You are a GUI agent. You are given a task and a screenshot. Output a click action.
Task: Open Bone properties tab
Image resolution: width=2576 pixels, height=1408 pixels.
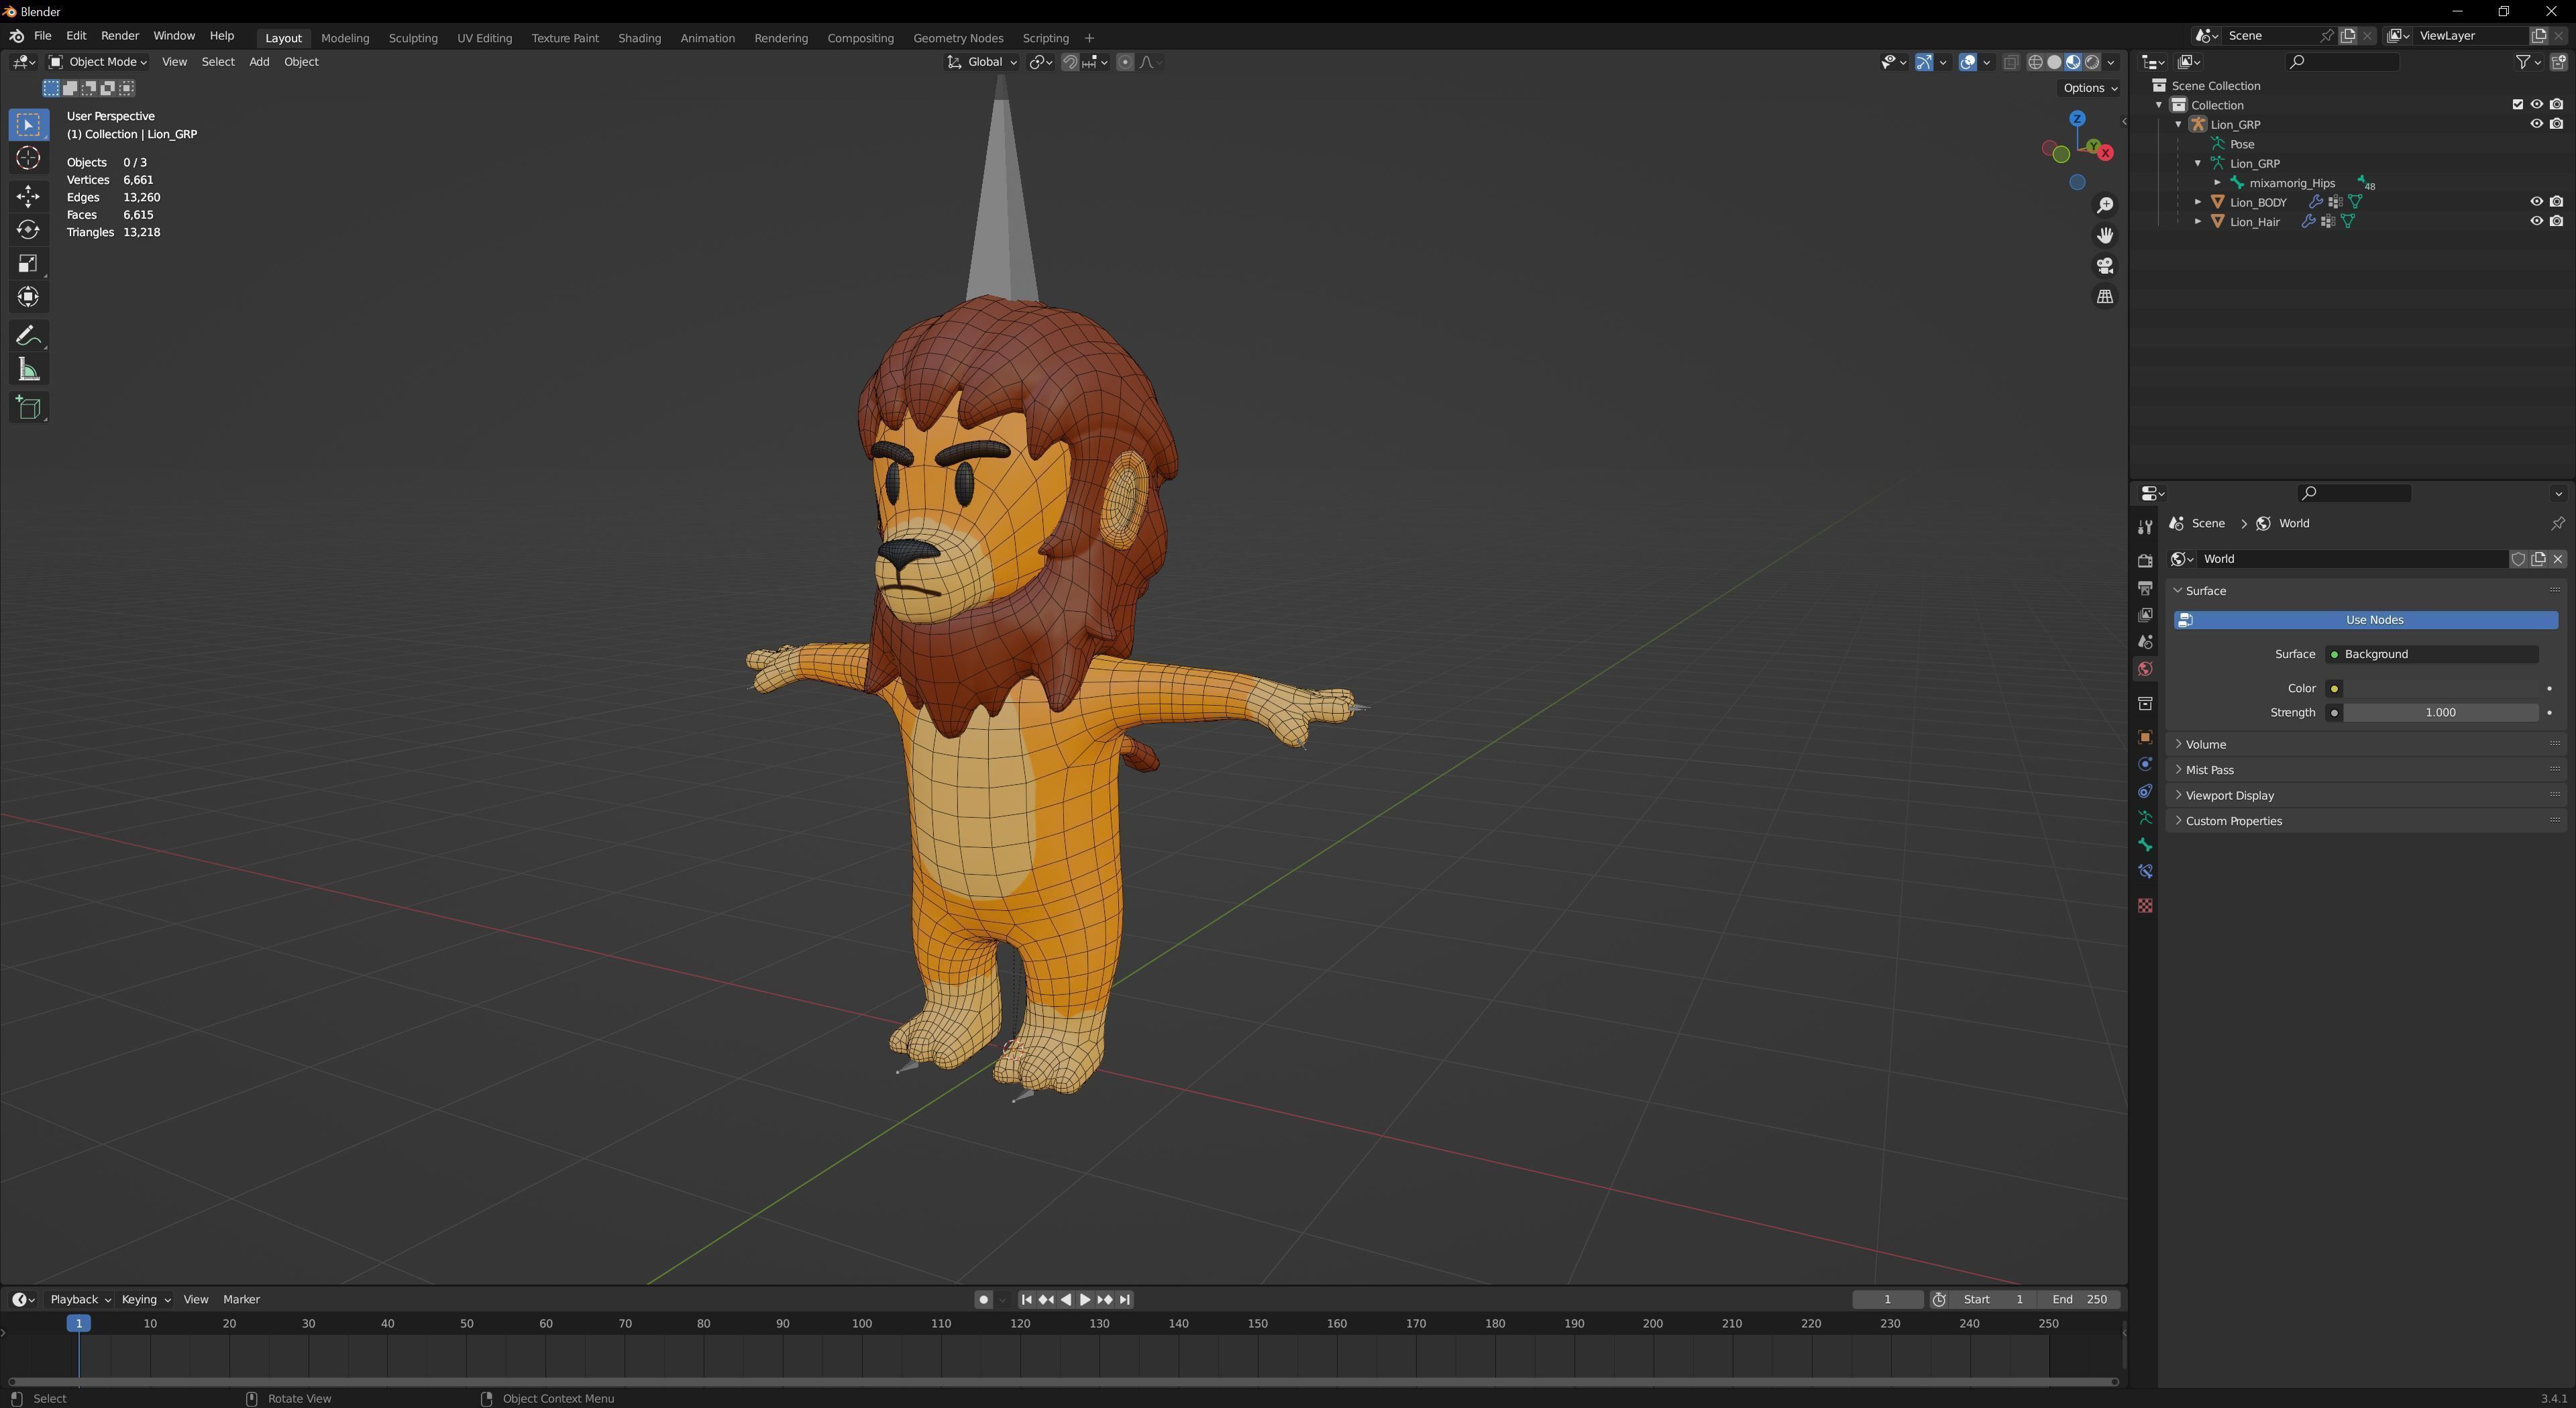[2144, 845]
